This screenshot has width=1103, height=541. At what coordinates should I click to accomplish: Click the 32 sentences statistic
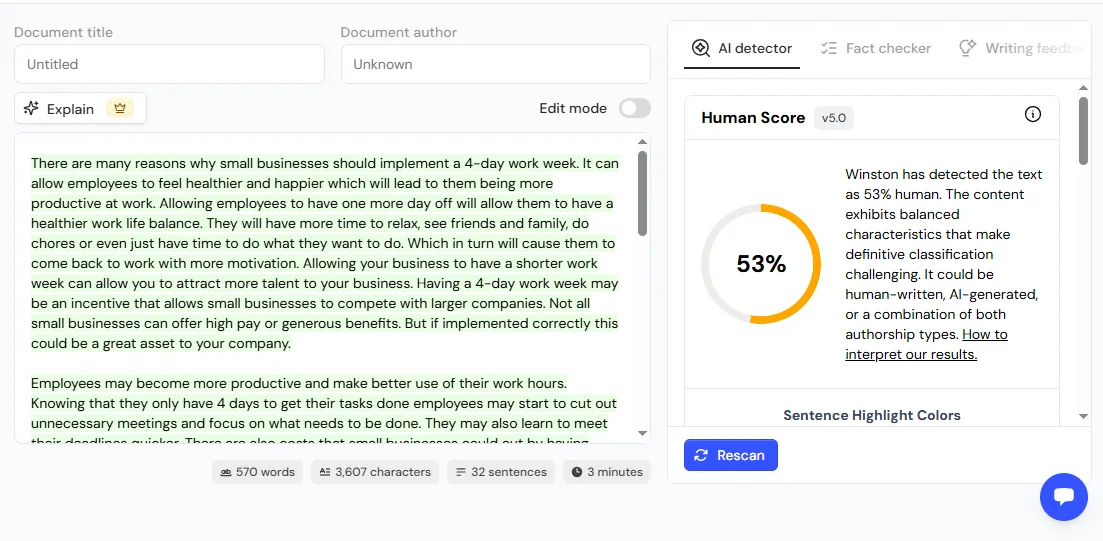[501, 472]
